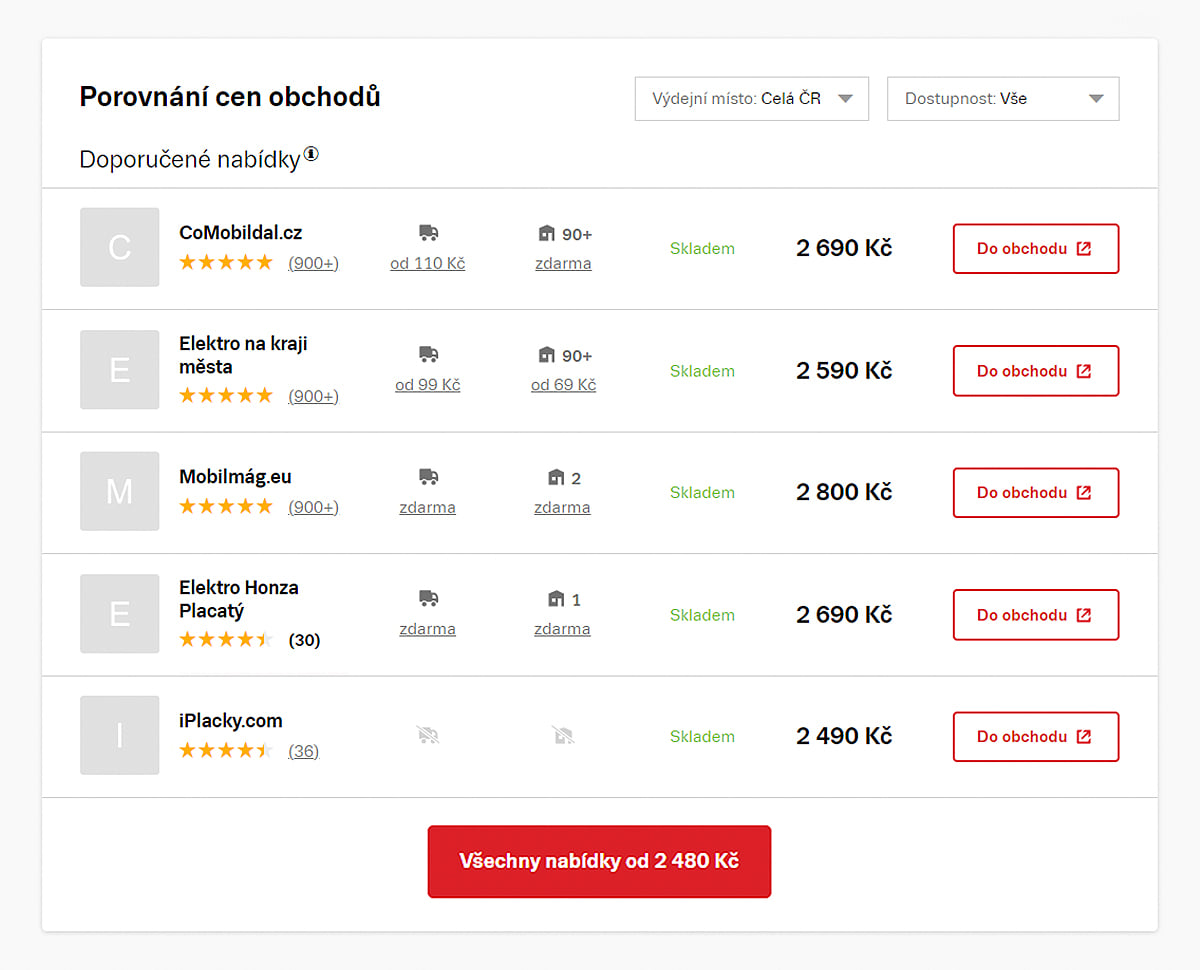Click the delivery truck icon for CoMobildal.cz
The width and height of the screenshot is (1200, 970).
[x=428, y=233]
